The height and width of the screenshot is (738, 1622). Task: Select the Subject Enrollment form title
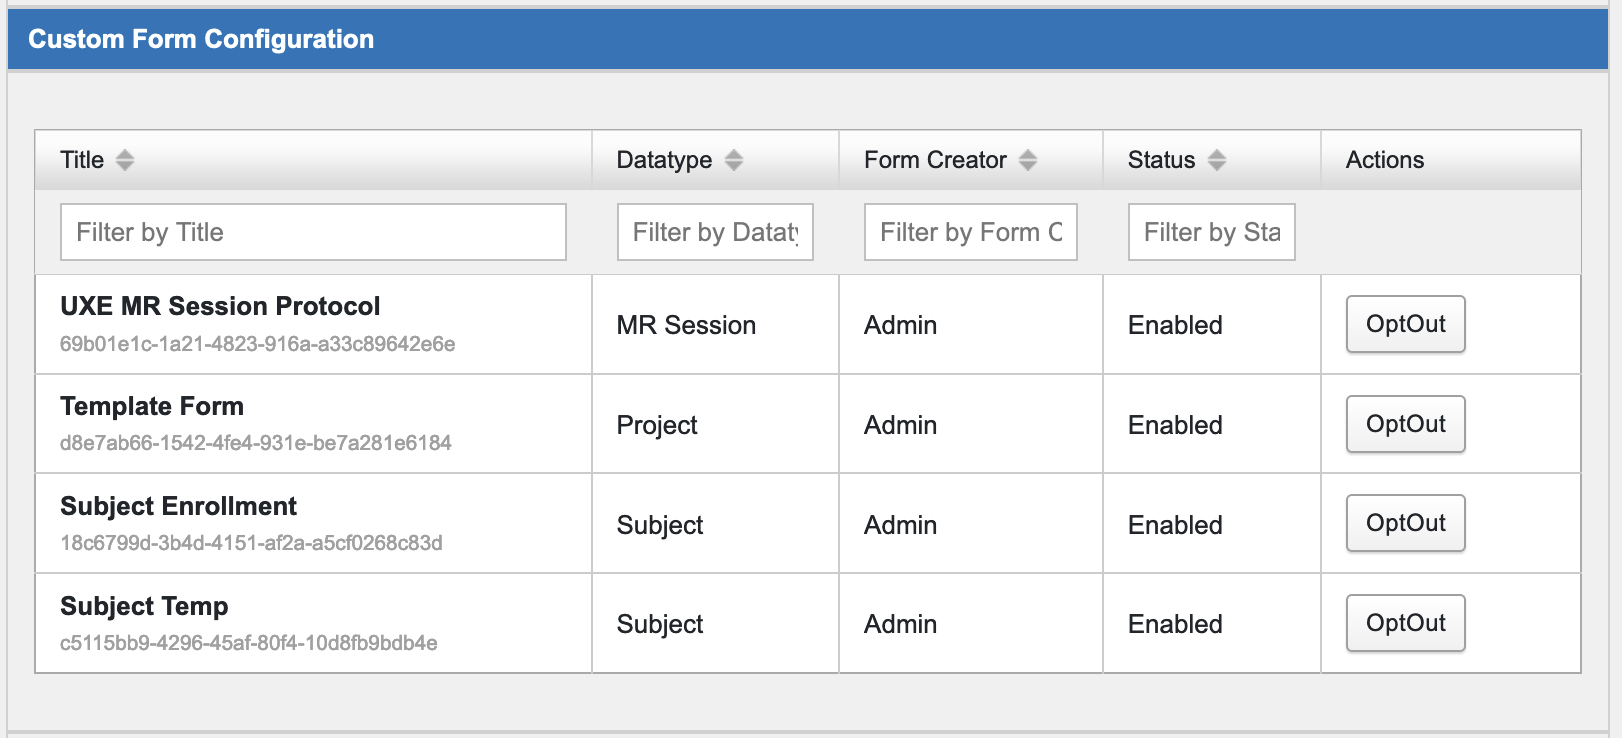(178, 507)
